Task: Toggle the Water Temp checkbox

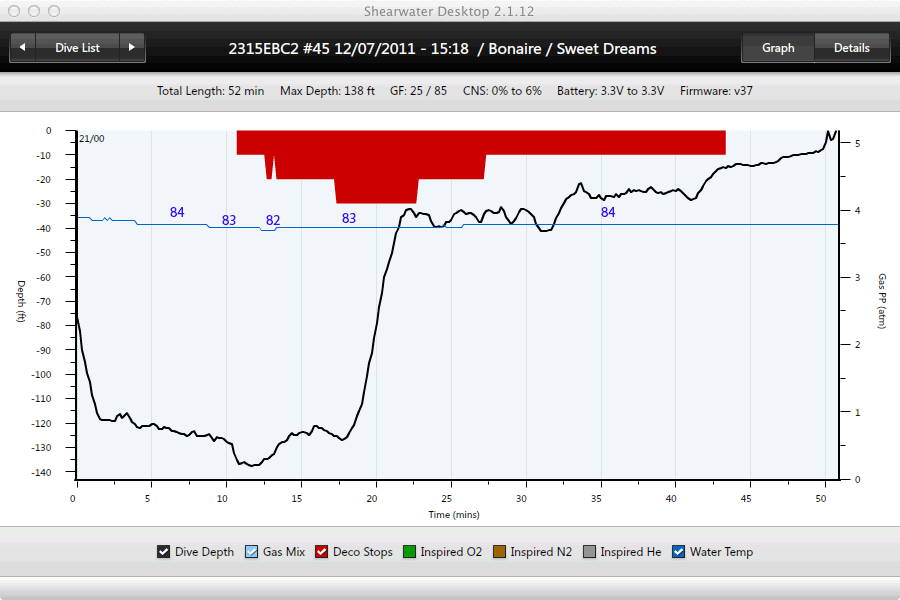Action: click(x=679, y=552)
